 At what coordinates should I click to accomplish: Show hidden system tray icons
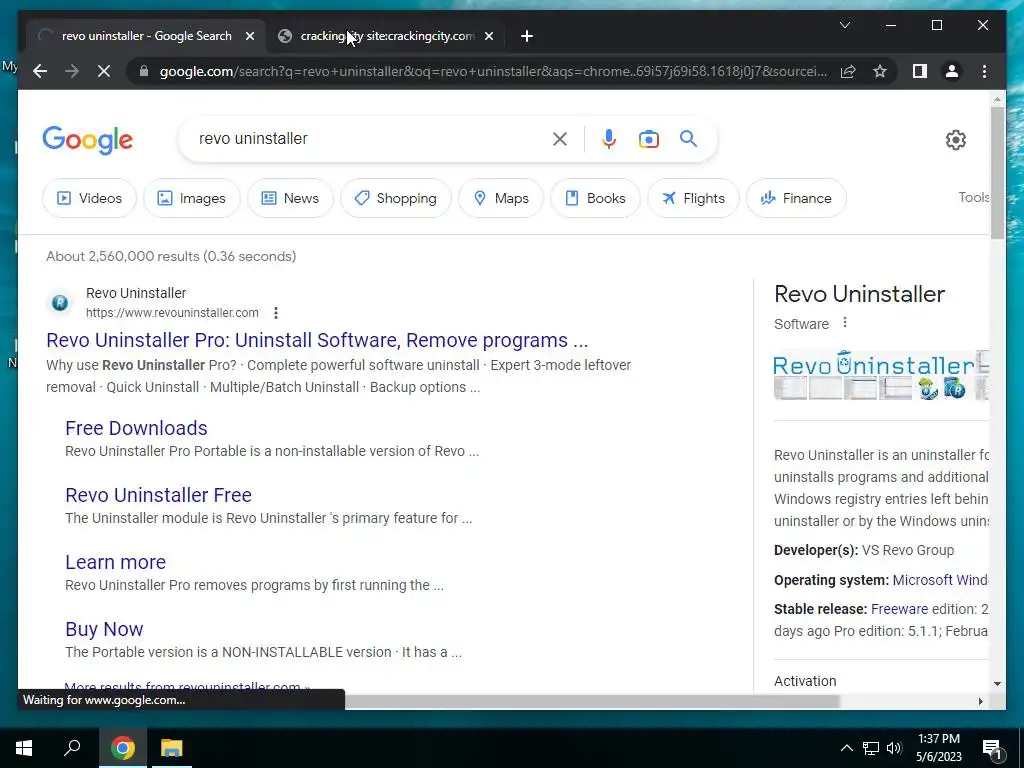click(846, 748)
